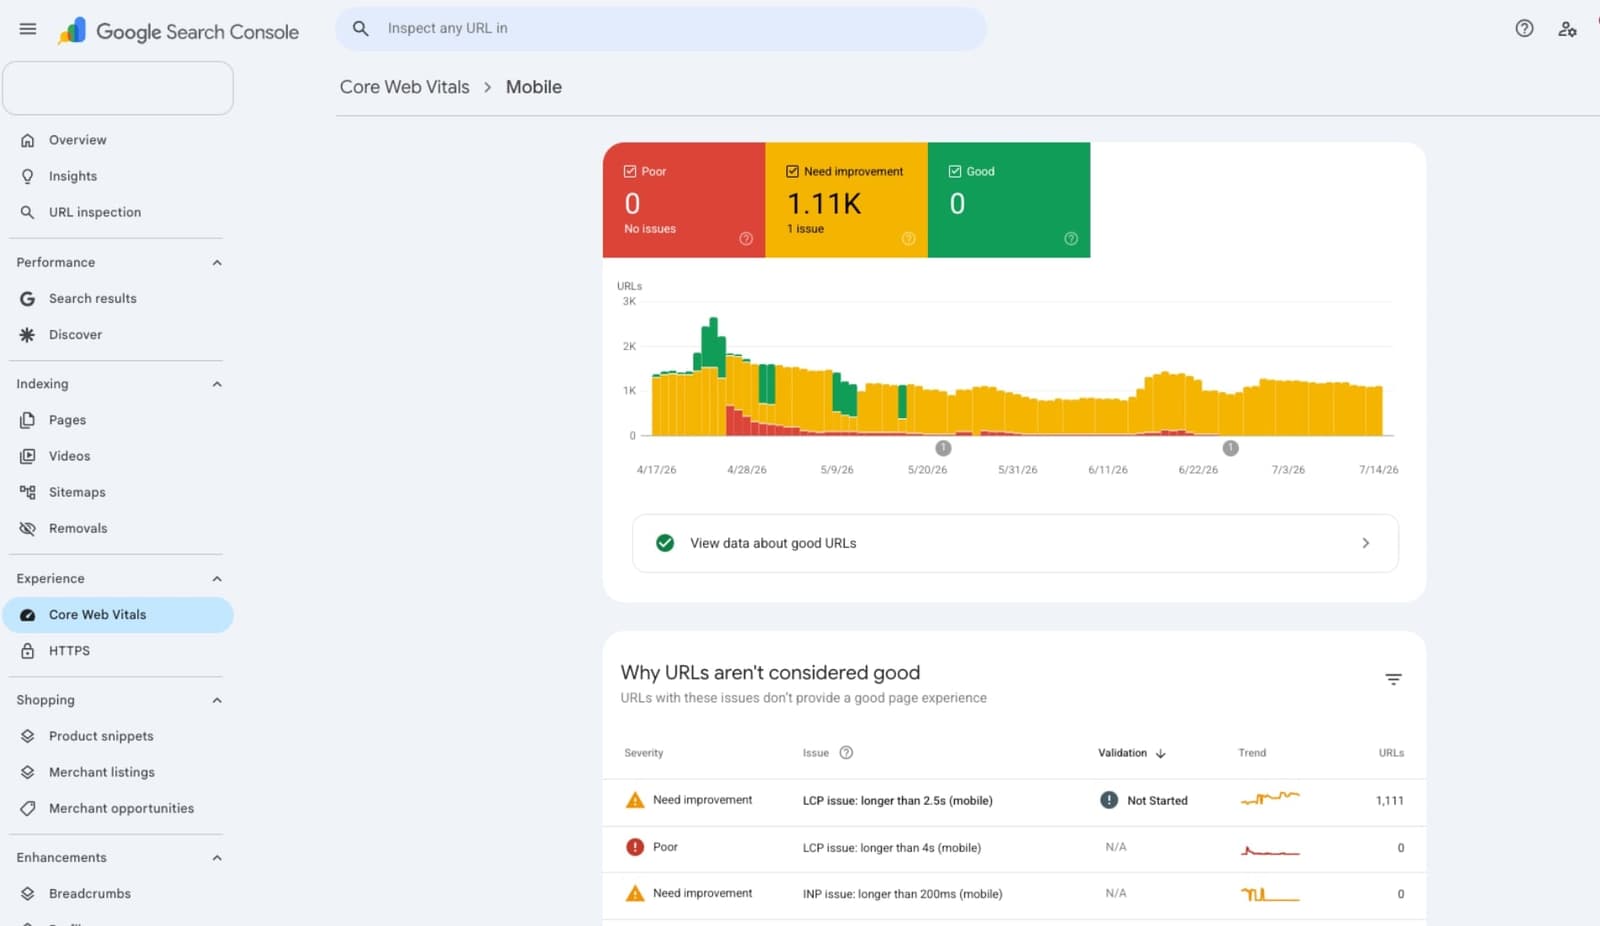1600x926 pixels.
Task: Open the hamburger main menu
Action: (28, 29)
